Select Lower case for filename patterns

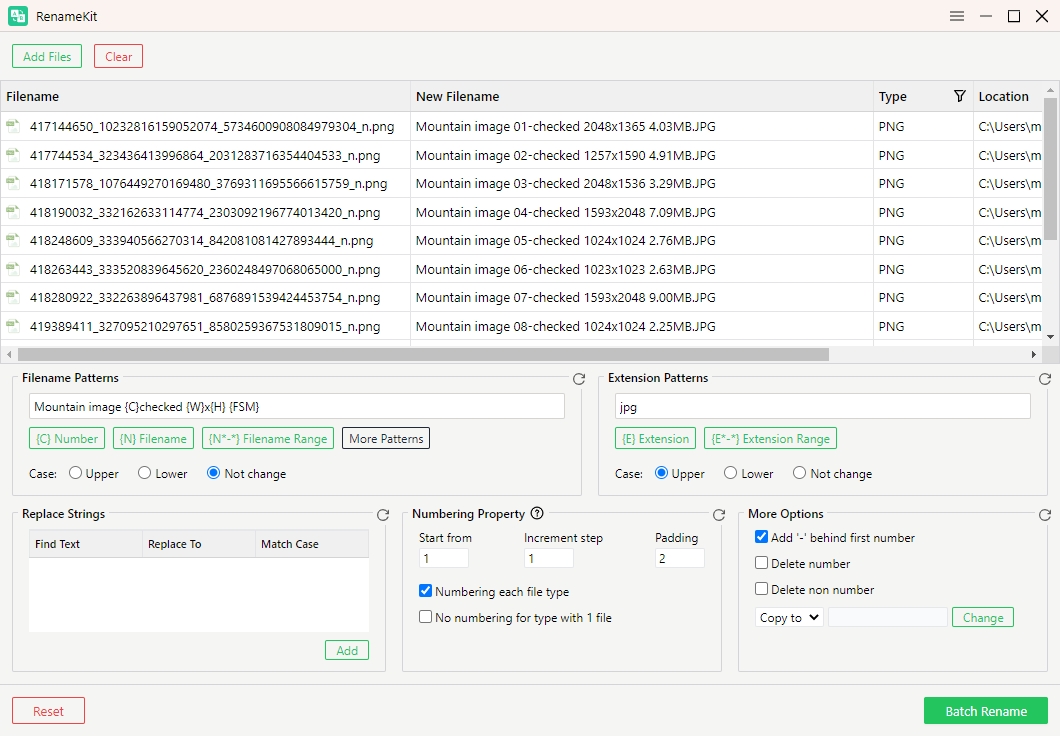(x=145, y=473)
